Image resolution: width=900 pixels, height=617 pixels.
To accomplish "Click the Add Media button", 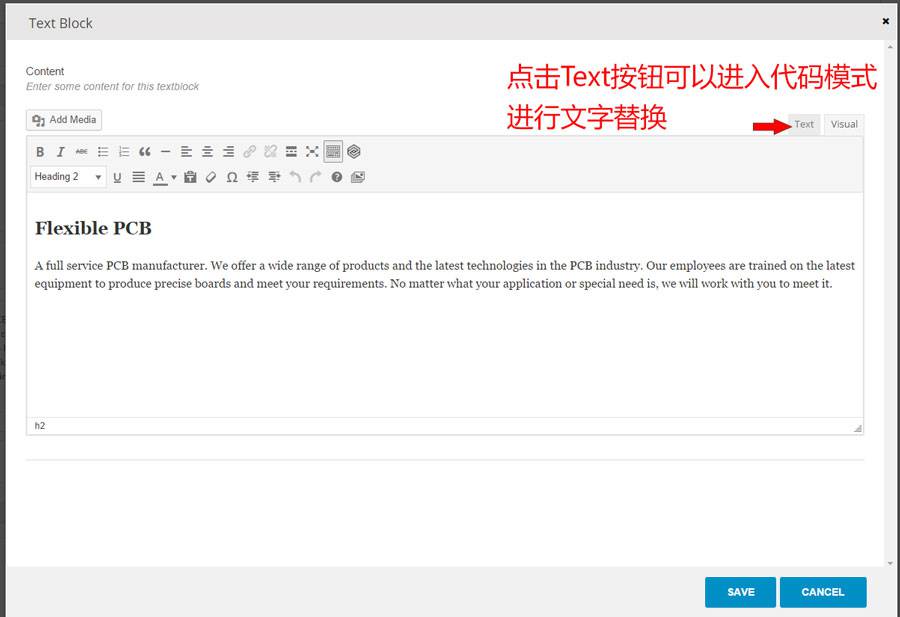I will [x=64, y=120].
